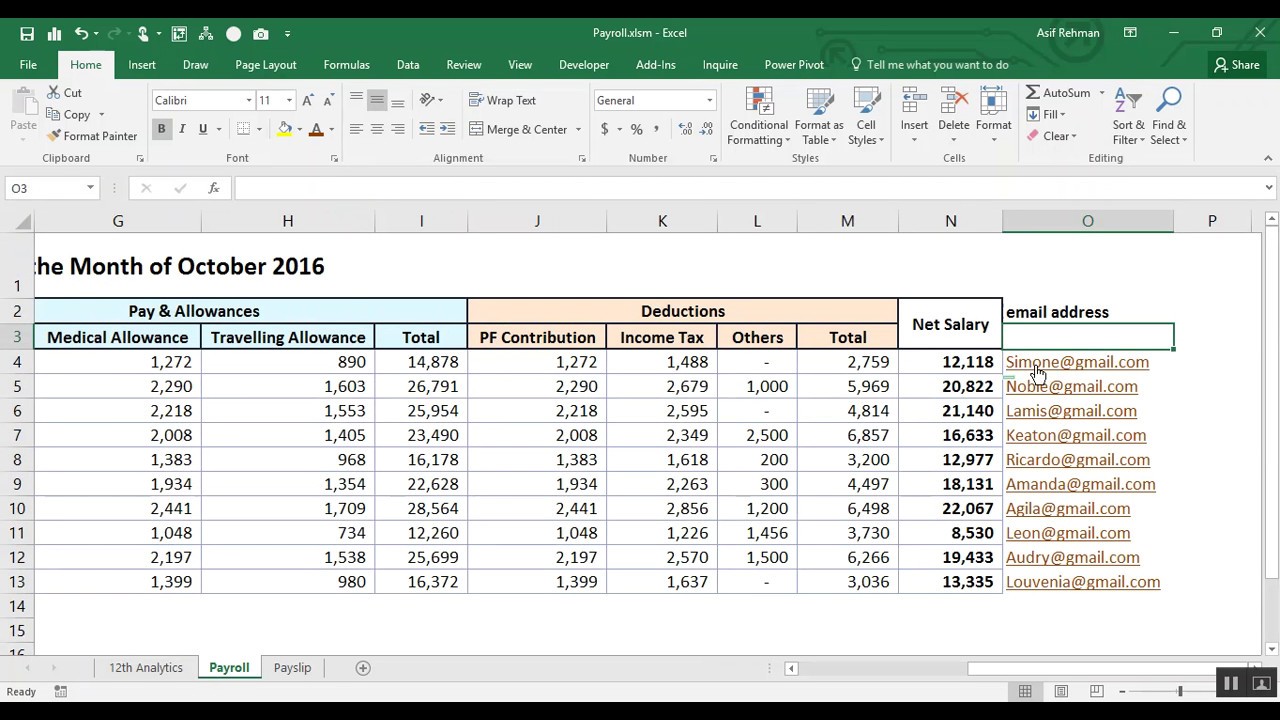Click the Cut scissors button
The height and width of the screenshot is (720, 1280).
65,92
